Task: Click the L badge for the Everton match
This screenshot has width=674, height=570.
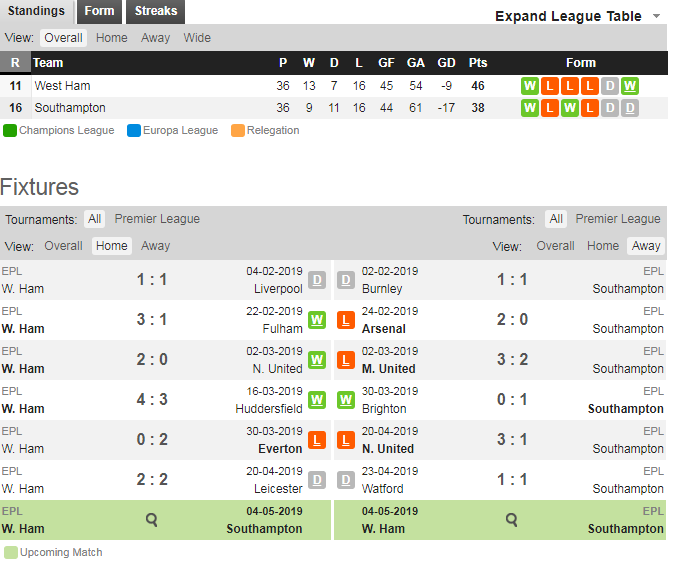Action: (x=317, y=440)
